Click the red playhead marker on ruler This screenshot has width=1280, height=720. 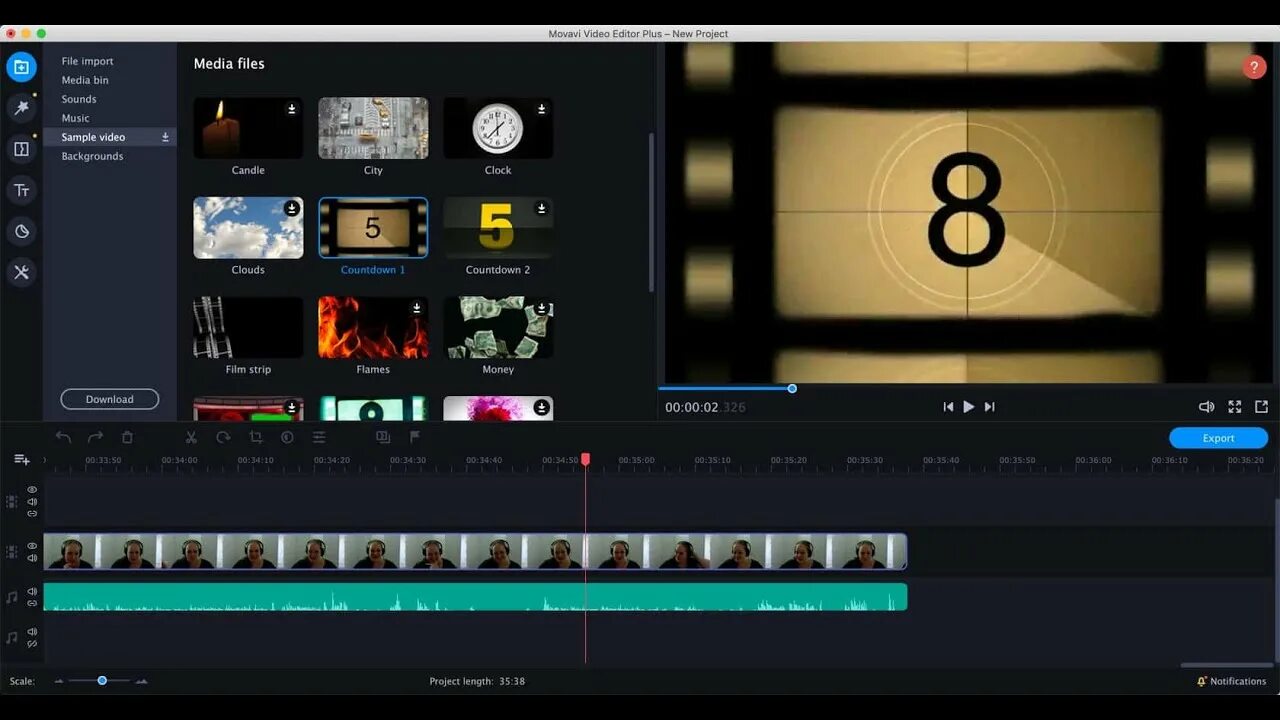585,459
